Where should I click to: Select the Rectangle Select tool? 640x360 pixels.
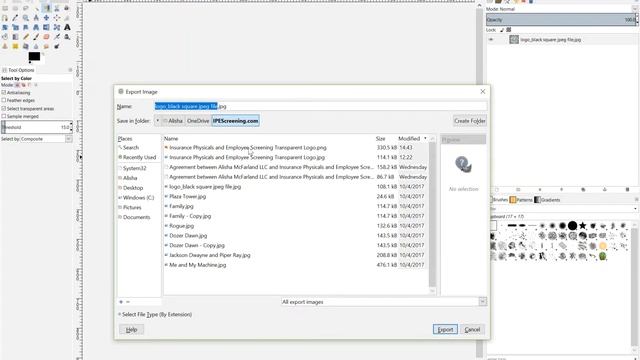point(5,8)
